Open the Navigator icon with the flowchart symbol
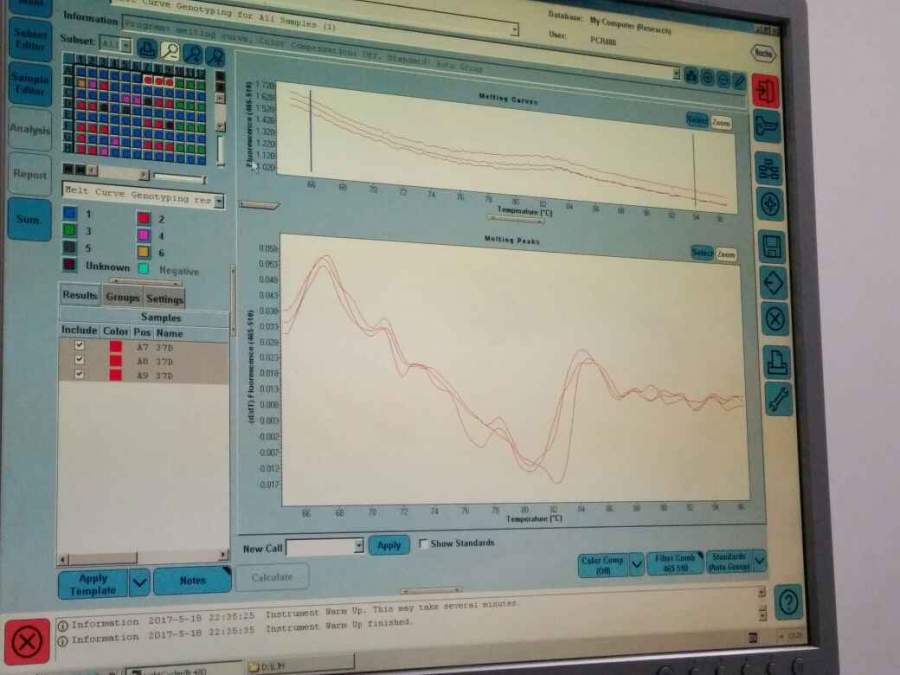The width and height of the screenshot is (900, 675). pyautogui.click(x=769, y=168)
